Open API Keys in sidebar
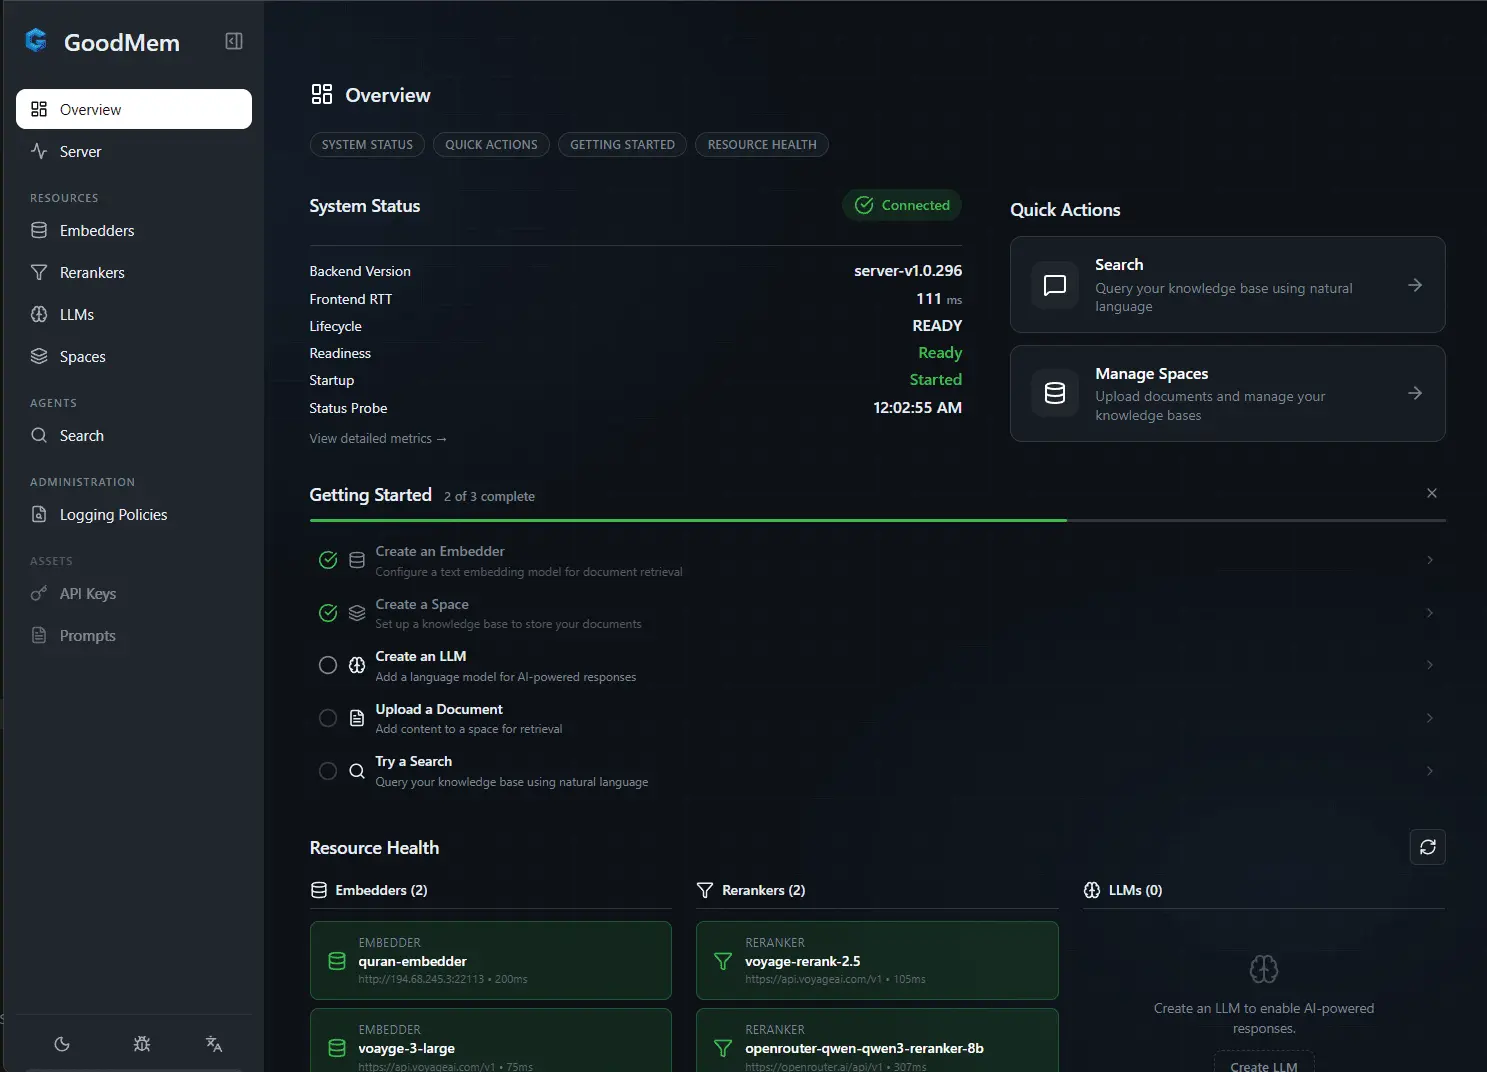This screenshot has height=1072, width=1487. 134,594
